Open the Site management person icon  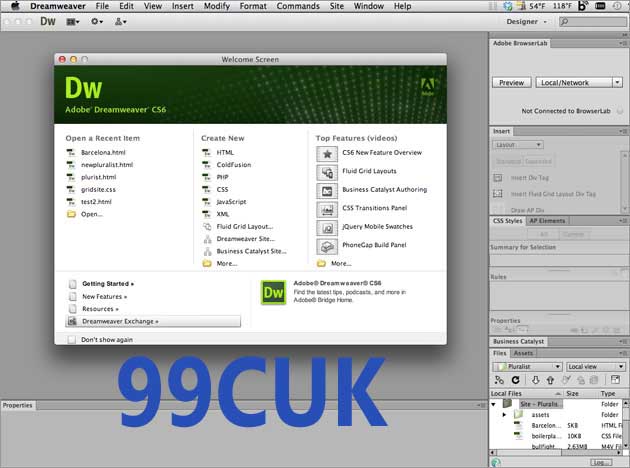click(121, 22)
